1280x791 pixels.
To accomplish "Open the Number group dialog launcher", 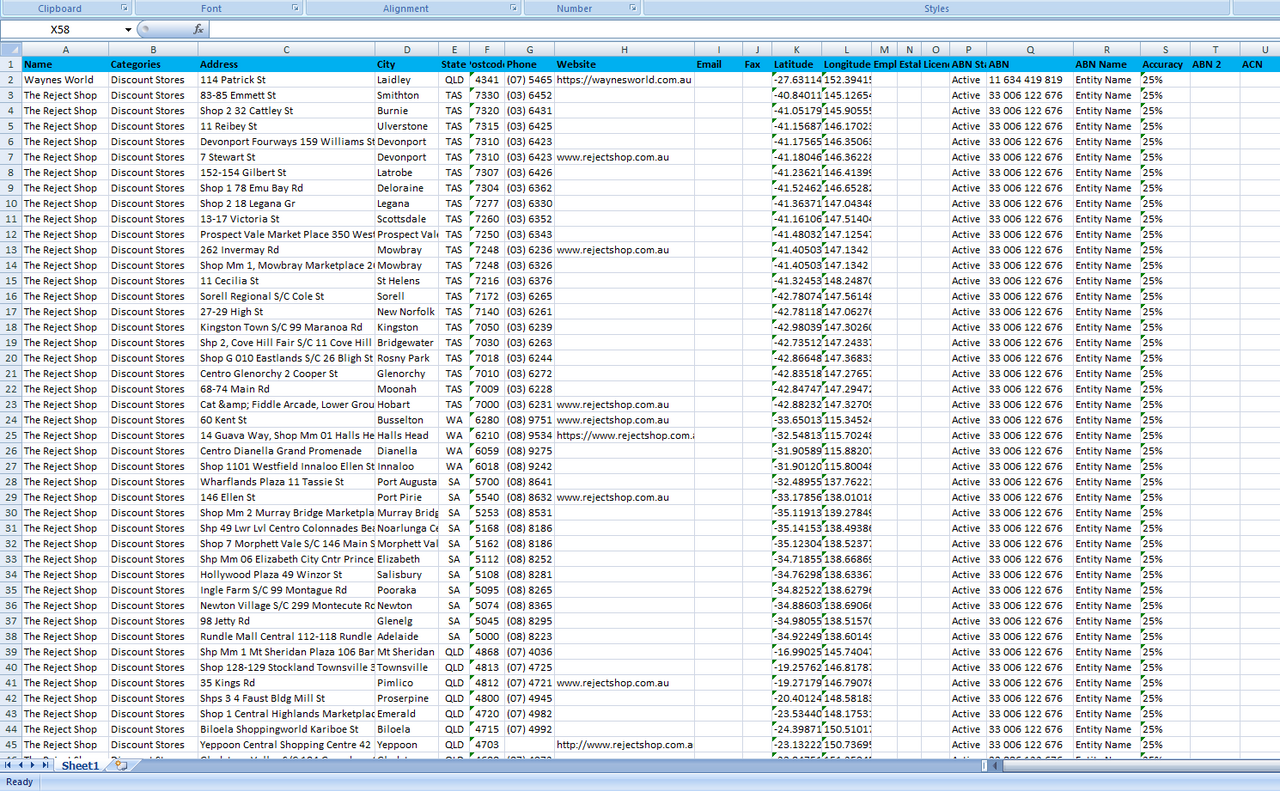I will tap(633, 8).
